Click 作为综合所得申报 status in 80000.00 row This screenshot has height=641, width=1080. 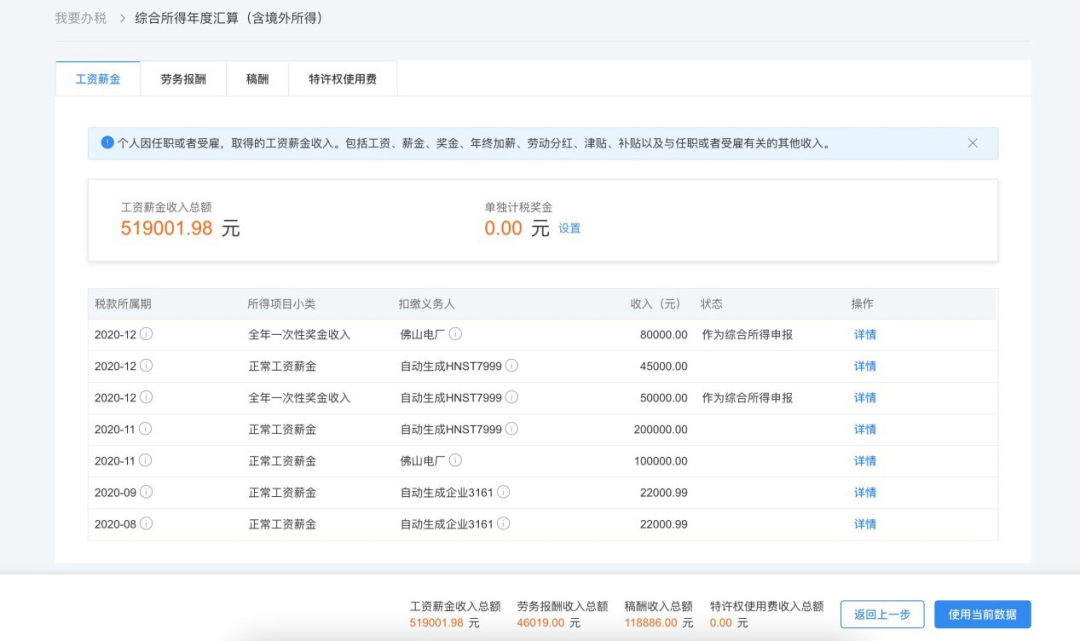tap(747, 335)
